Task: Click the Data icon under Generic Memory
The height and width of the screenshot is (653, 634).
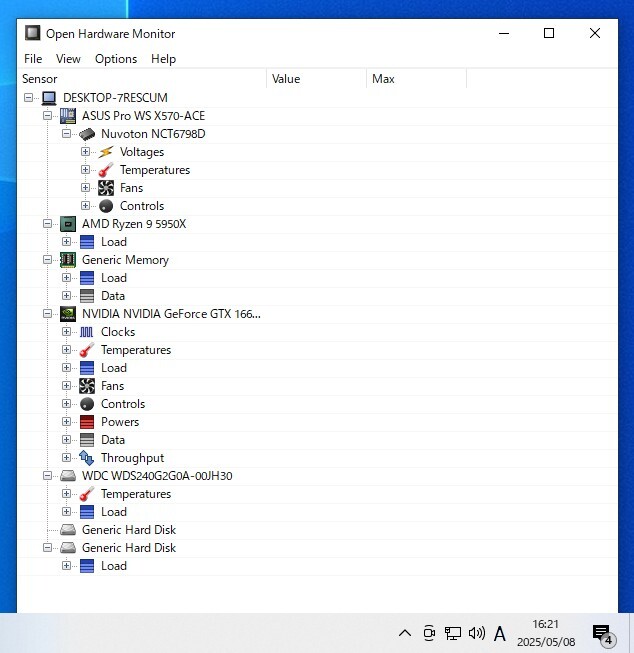Action: (x=87, y=296)
